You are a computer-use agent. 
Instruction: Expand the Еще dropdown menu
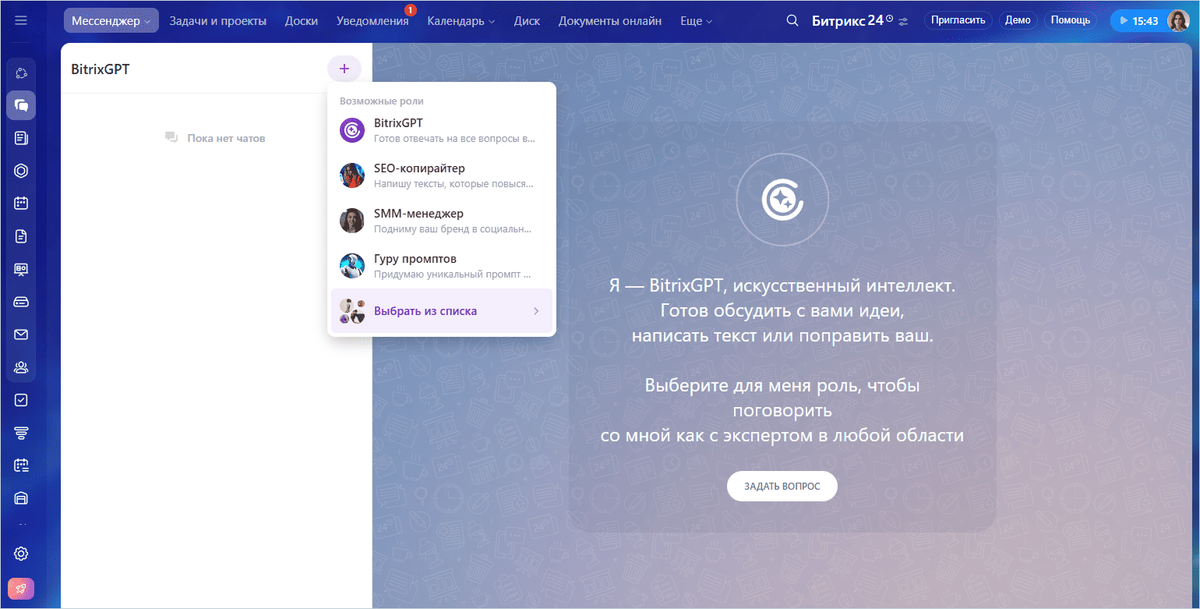pos(696,20)
